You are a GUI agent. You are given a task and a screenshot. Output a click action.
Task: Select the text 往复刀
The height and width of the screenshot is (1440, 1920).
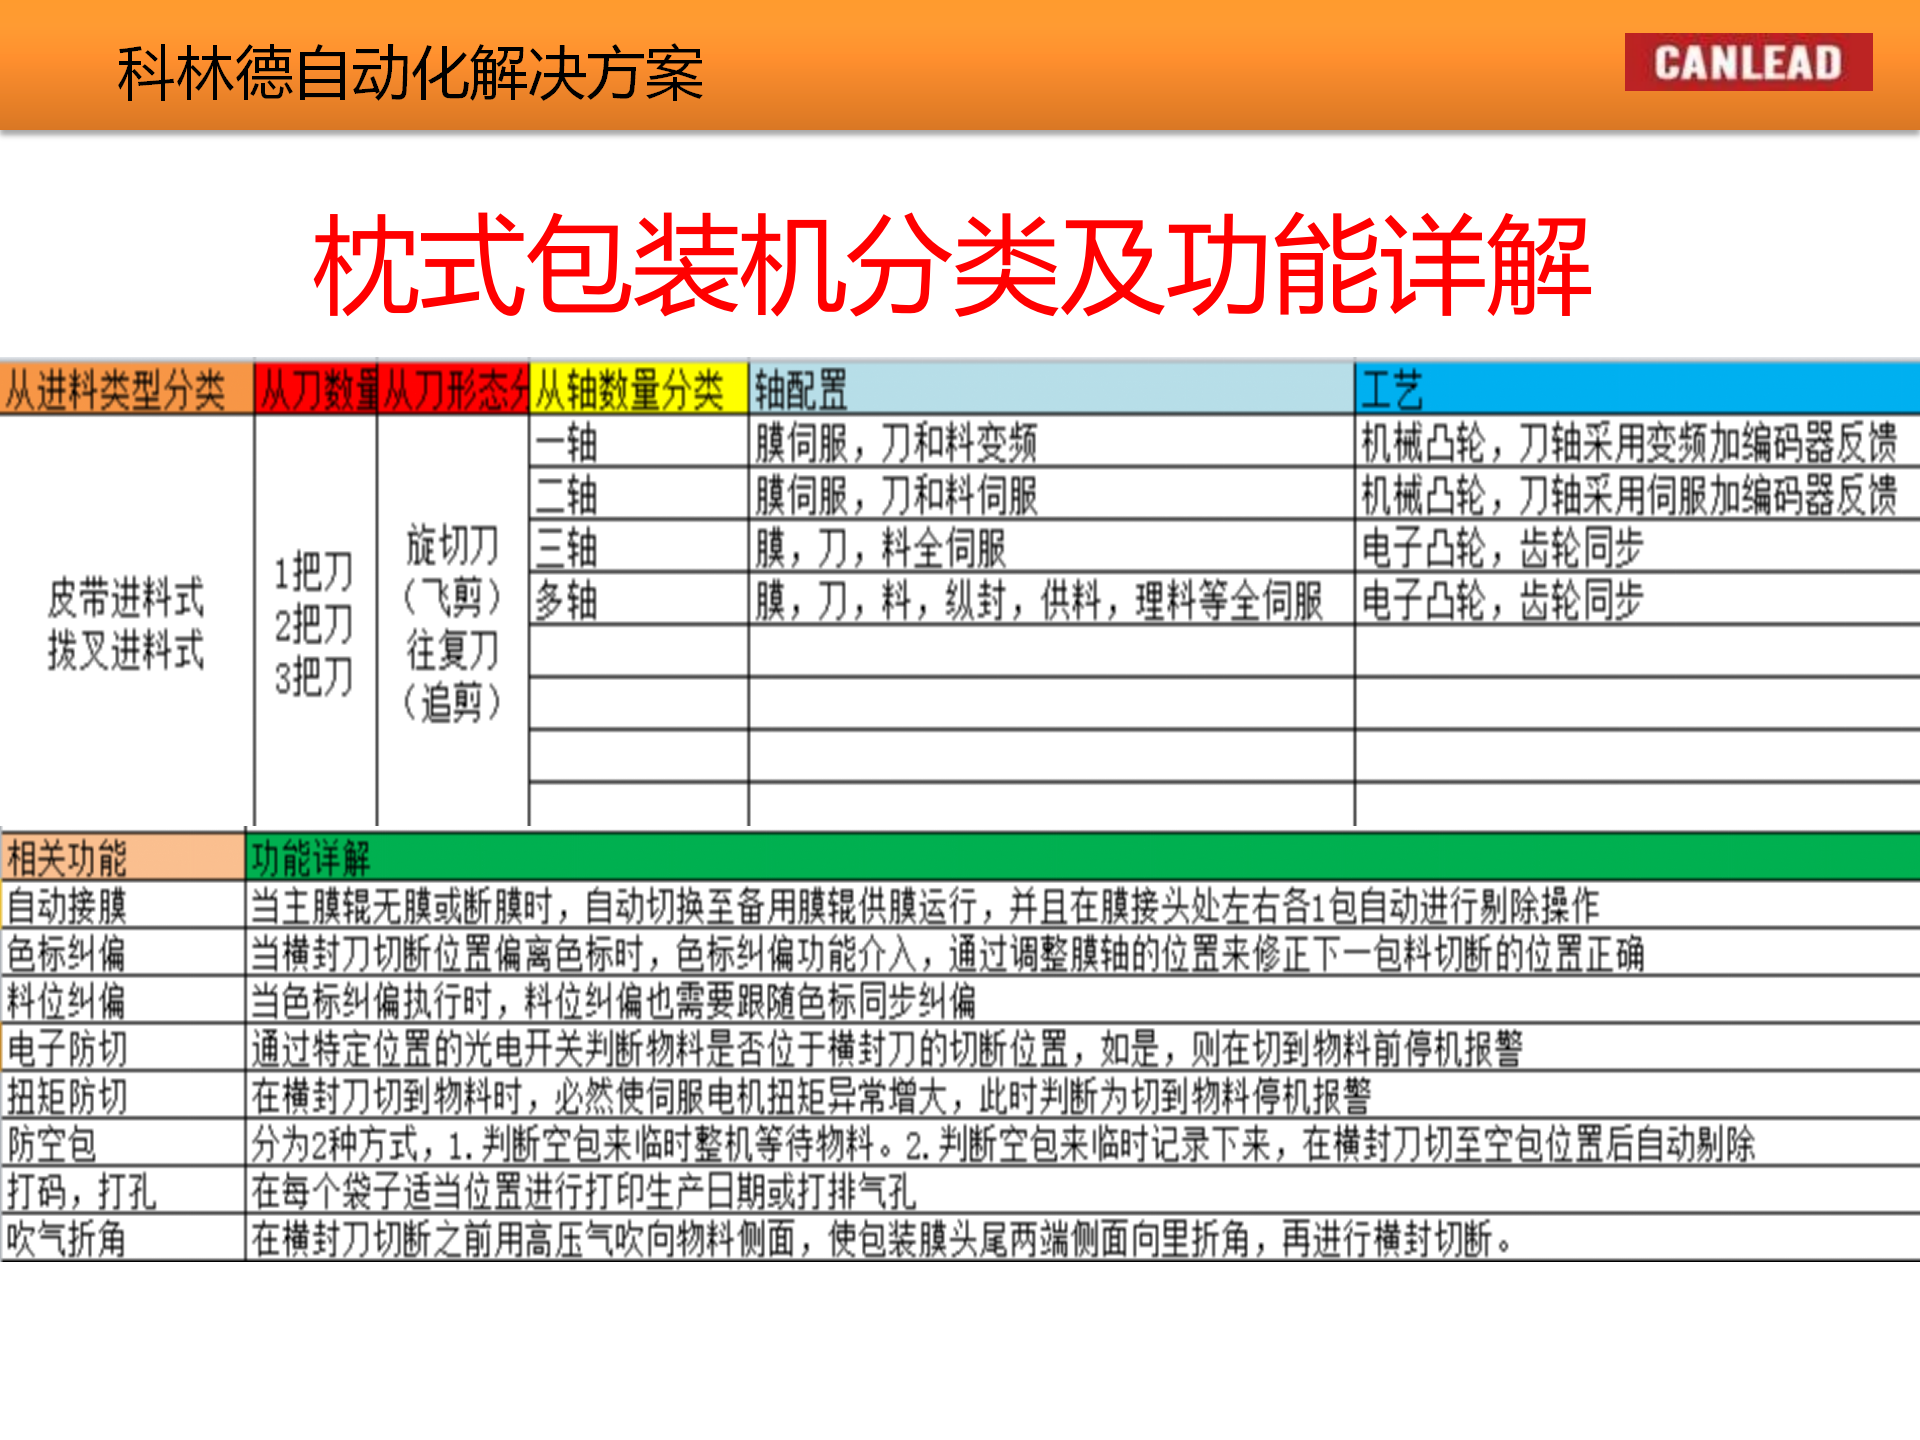[452, 651]
